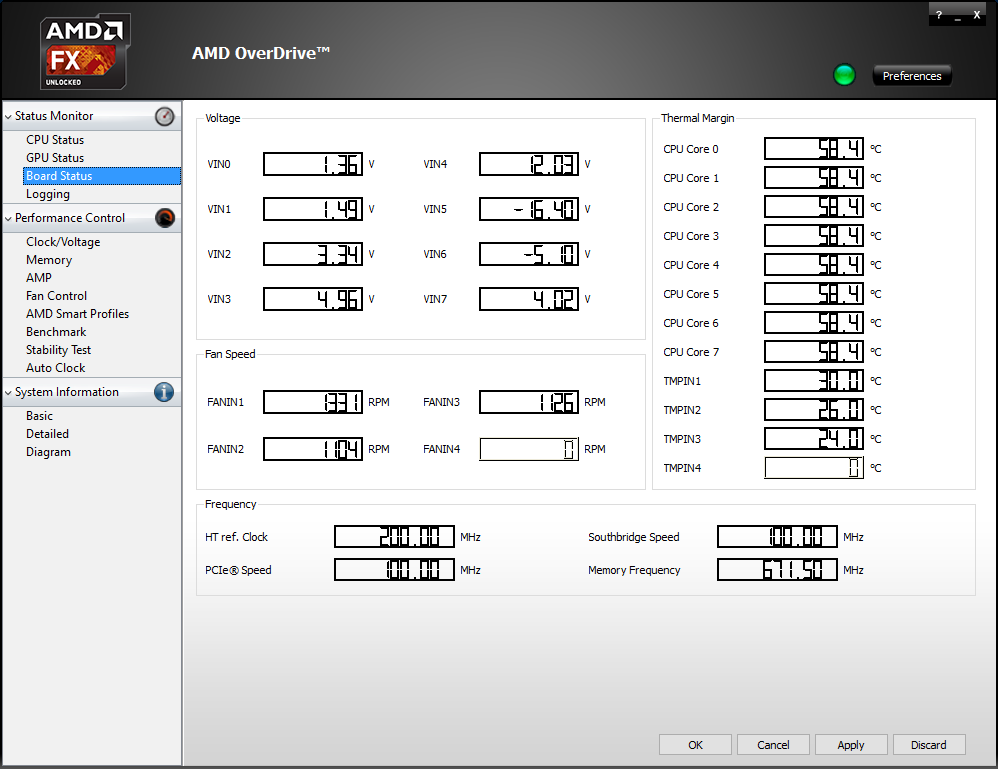Click the CPU Core 7 temperature display
Viewport: 998px width, 769px height.
(x=814, y=352)
